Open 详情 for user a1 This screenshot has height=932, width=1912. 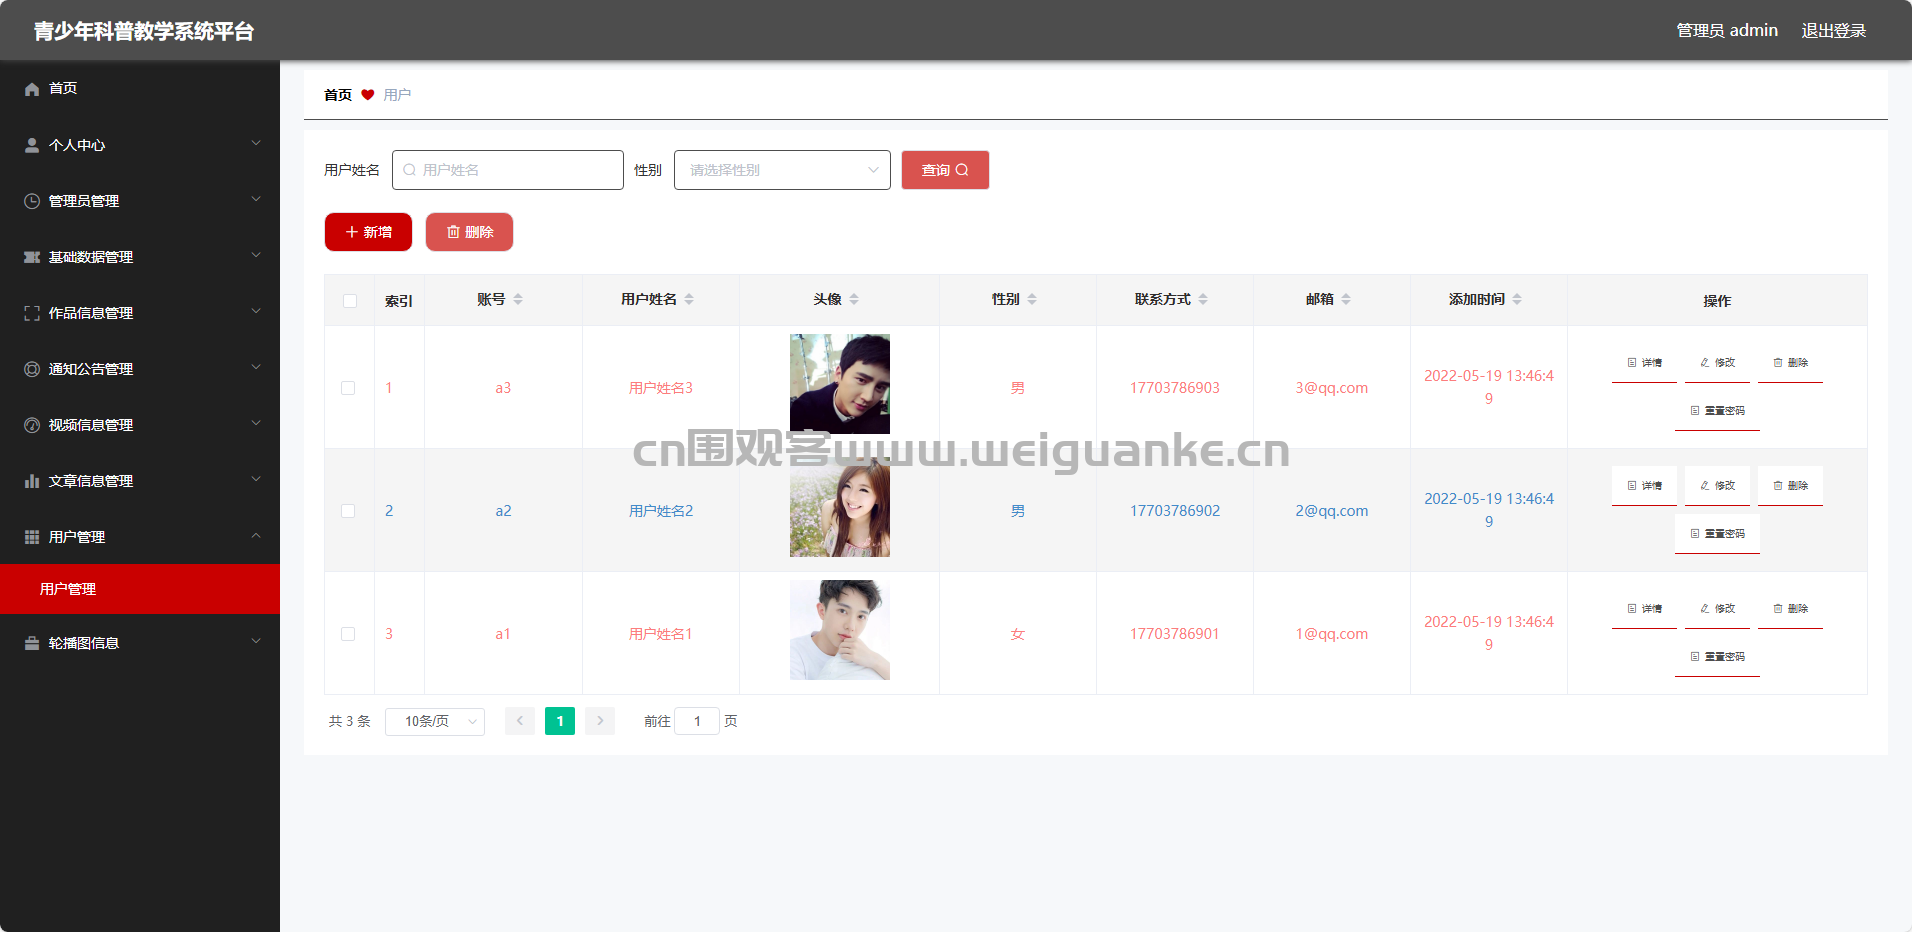tap(1644, 609)
